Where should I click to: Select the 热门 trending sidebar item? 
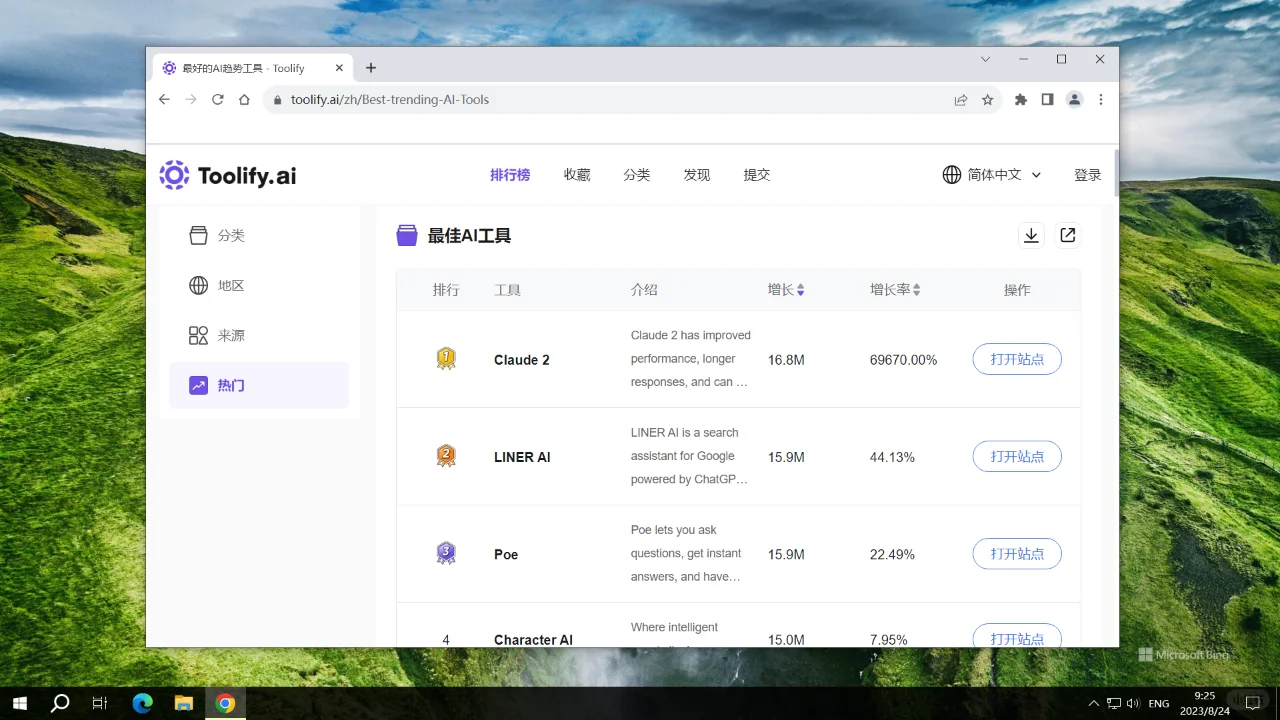click(x=230, y=385)
